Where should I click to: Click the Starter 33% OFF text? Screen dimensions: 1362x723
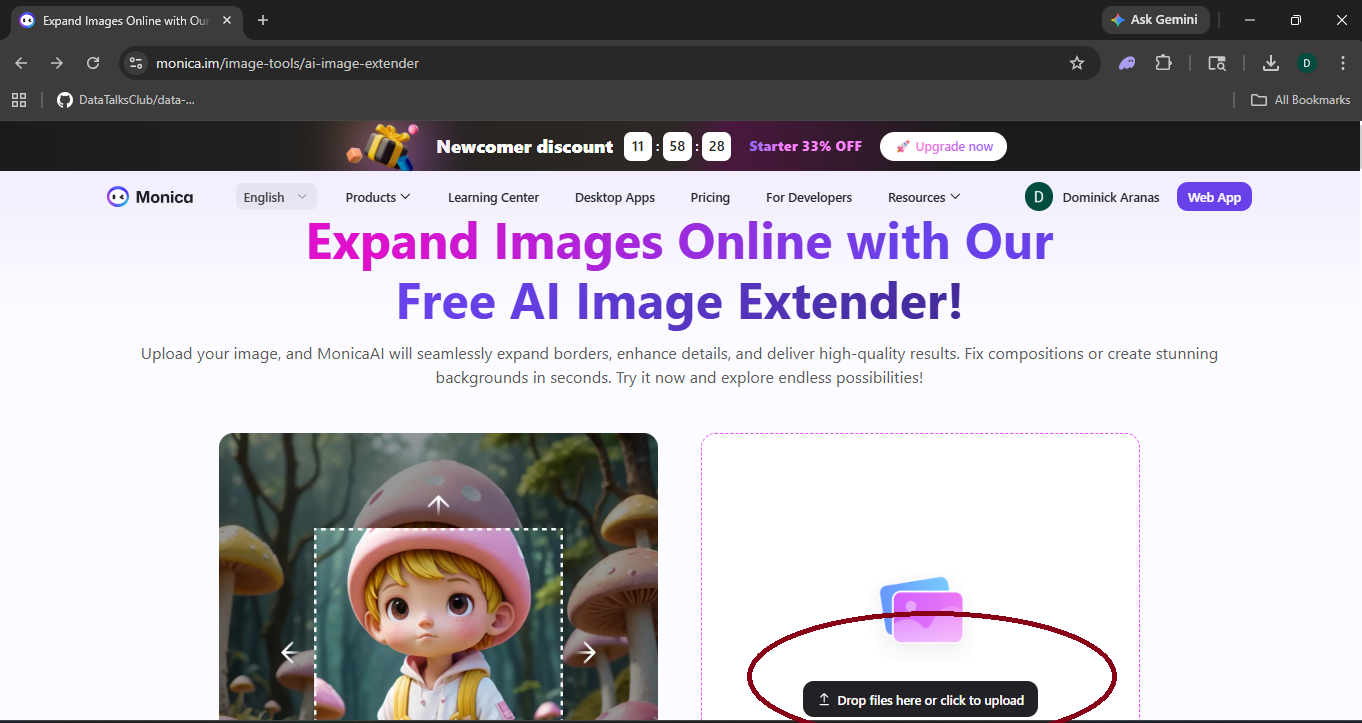coord(805,146)
